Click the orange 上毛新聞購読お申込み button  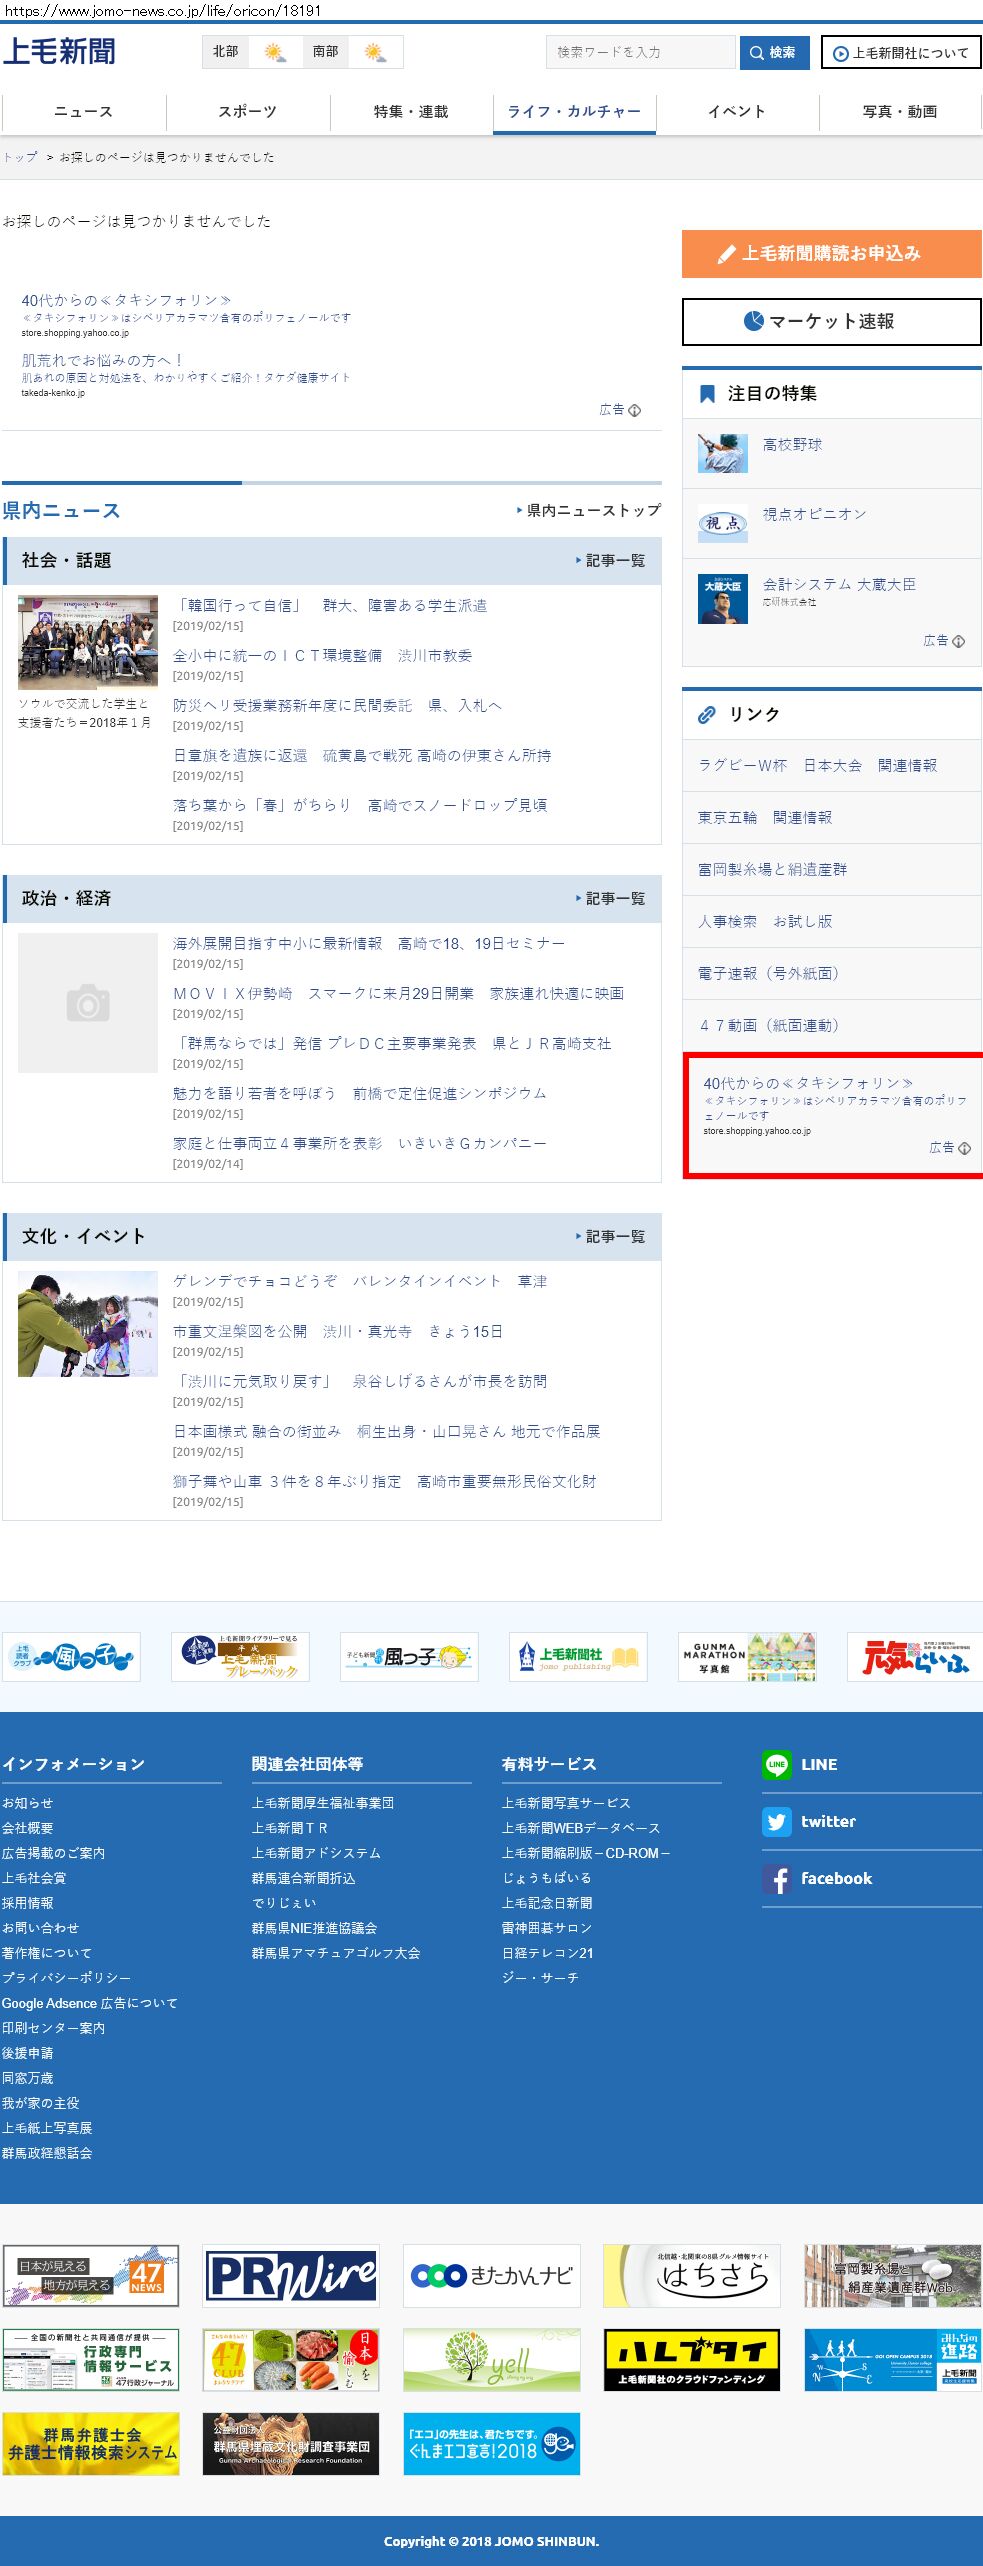click(x=831, y=254)
